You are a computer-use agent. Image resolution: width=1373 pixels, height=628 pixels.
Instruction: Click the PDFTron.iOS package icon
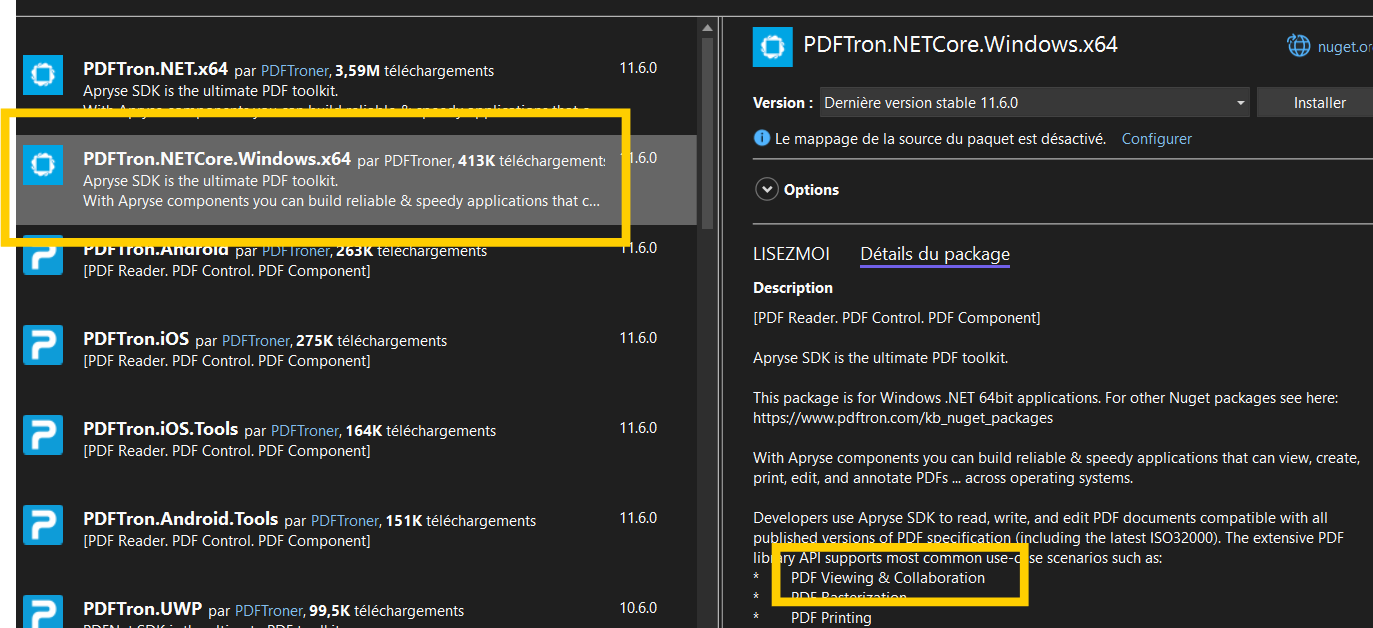pyautogui.click(x=43, y=345)
